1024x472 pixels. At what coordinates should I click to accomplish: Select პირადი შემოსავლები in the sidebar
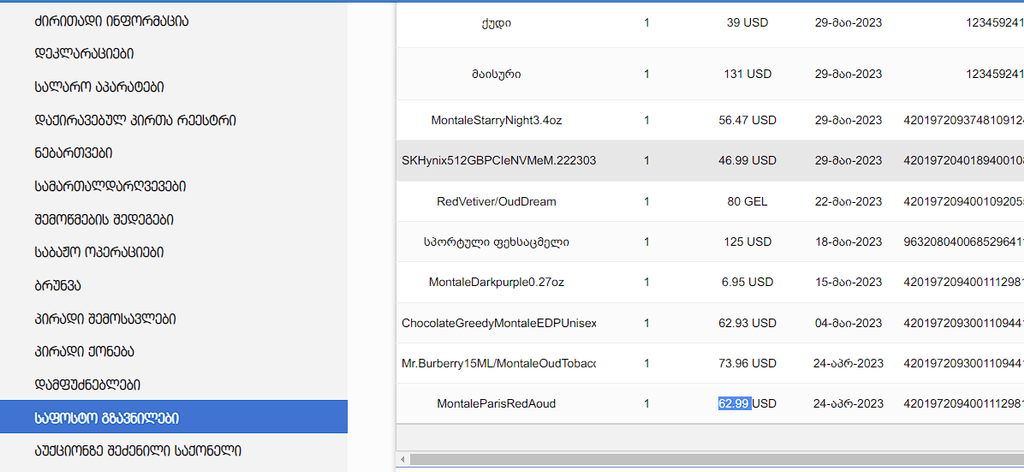pyautogui.click(x=105, y=319)
